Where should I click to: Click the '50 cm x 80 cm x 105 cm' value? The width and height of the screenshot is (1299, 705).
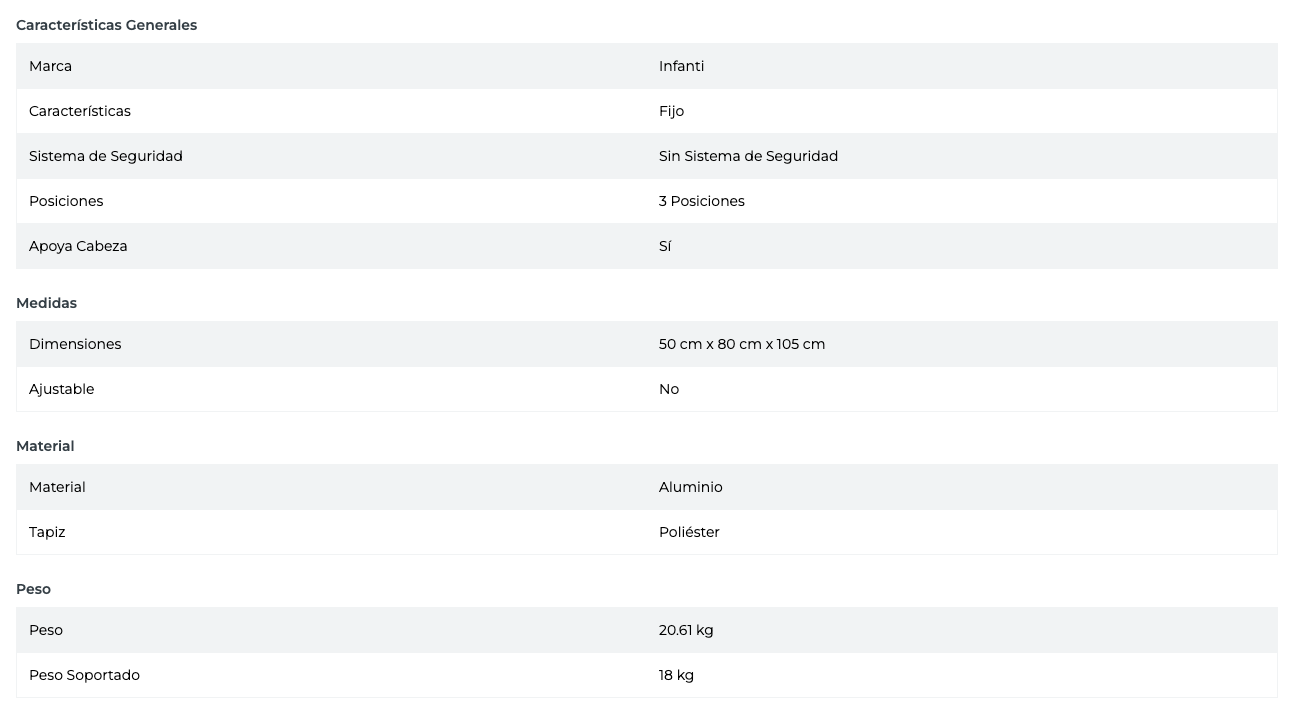(x=741, y=344)
